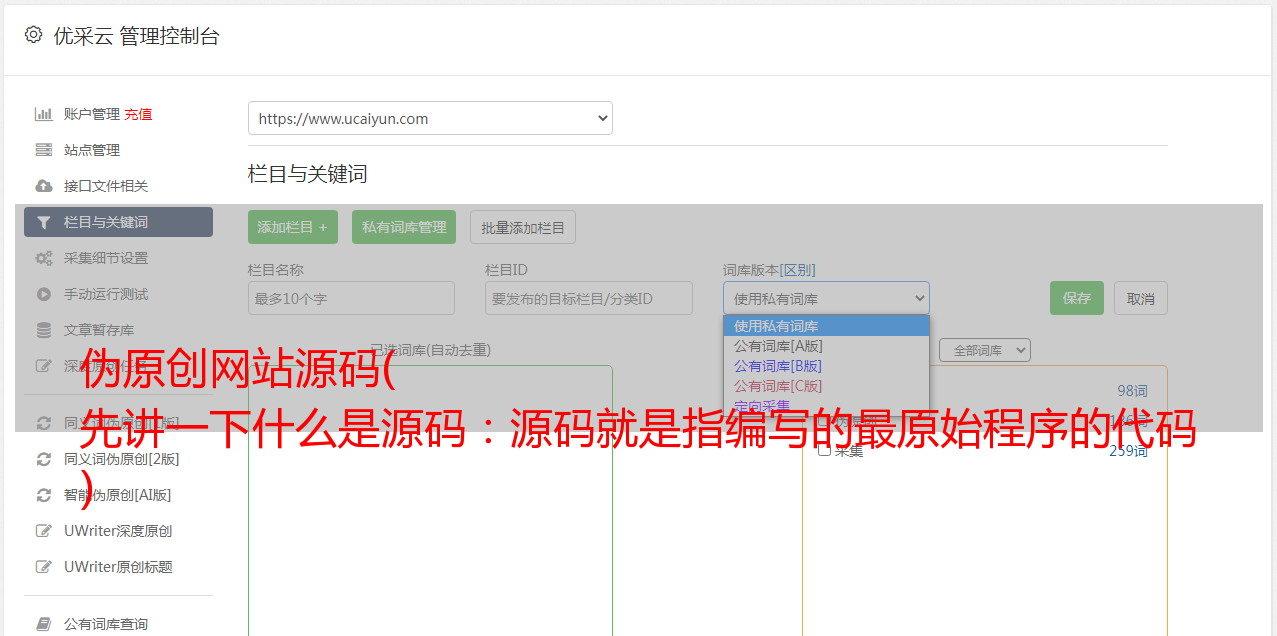Click the 259词 count

pos(1128,451)
